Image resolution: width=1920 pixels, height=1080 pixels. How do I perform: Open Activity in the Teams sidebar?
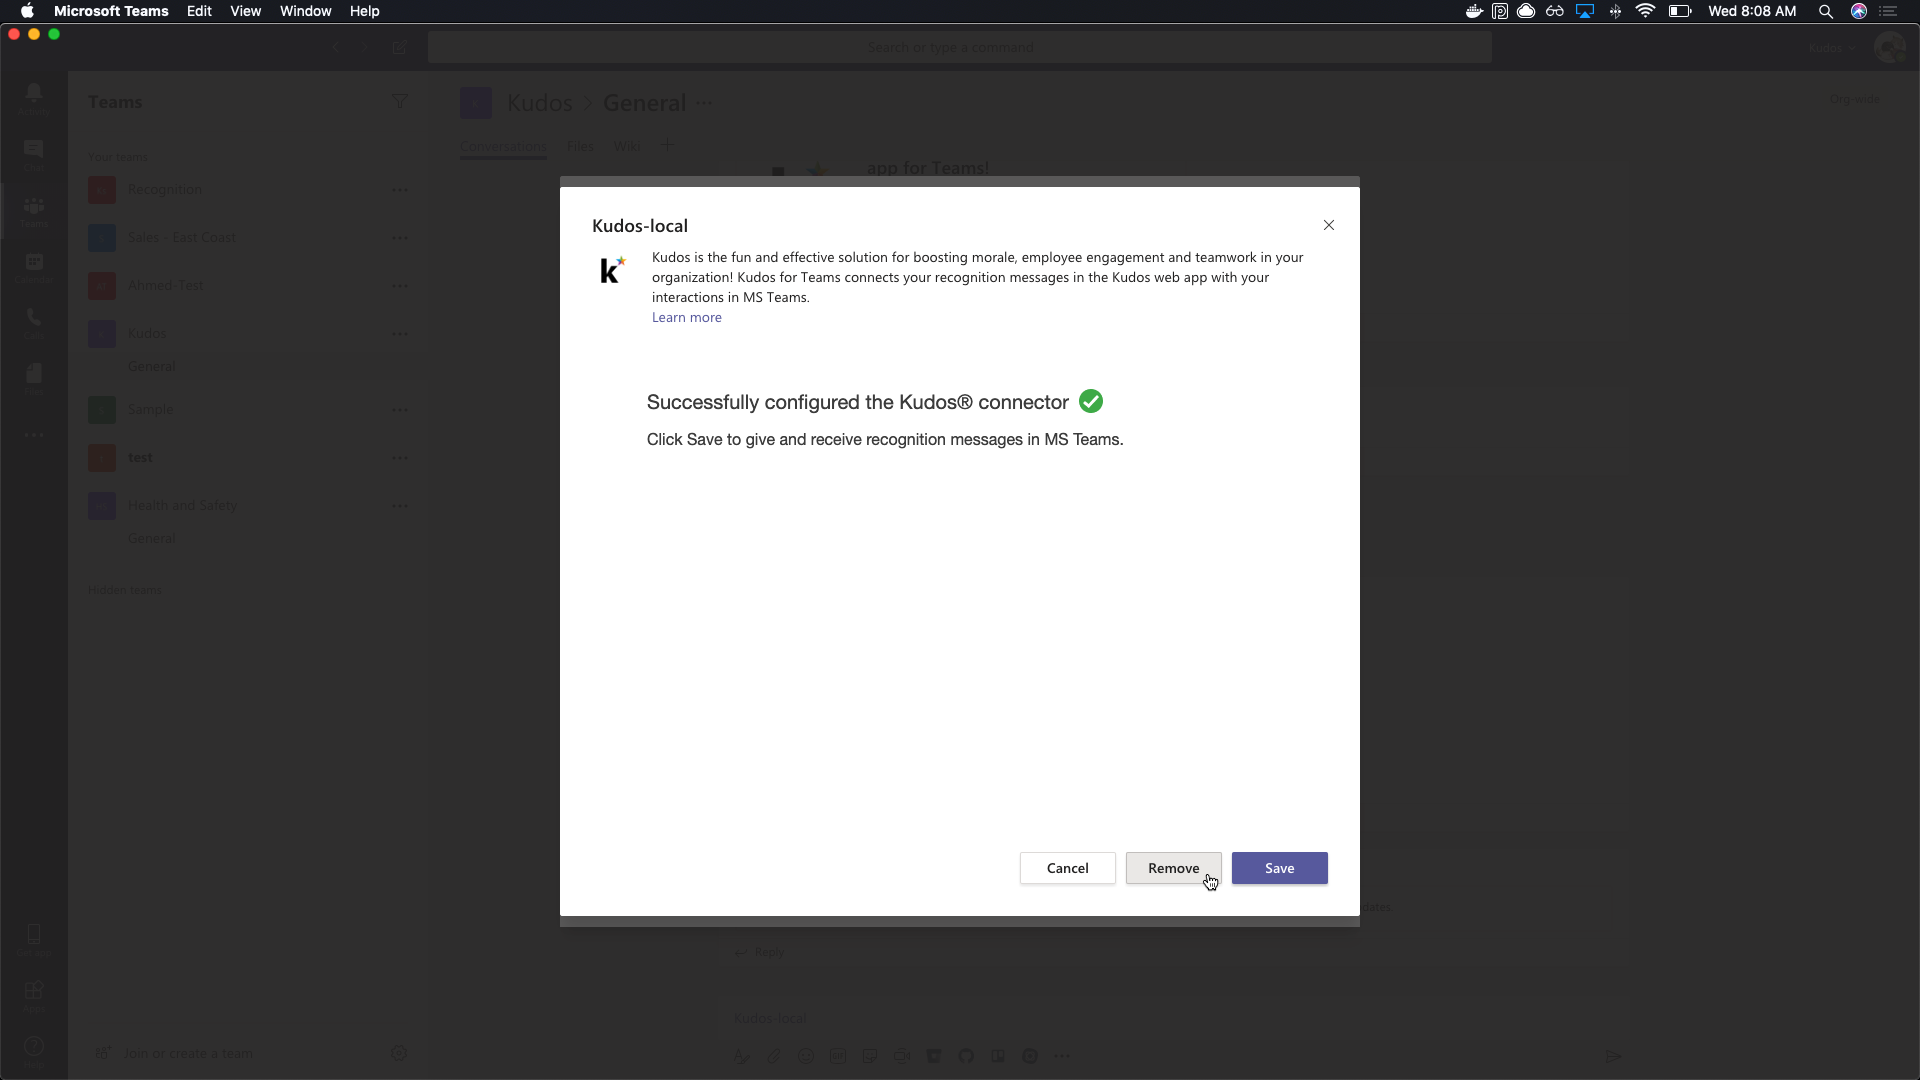click(x=34, y=98)
